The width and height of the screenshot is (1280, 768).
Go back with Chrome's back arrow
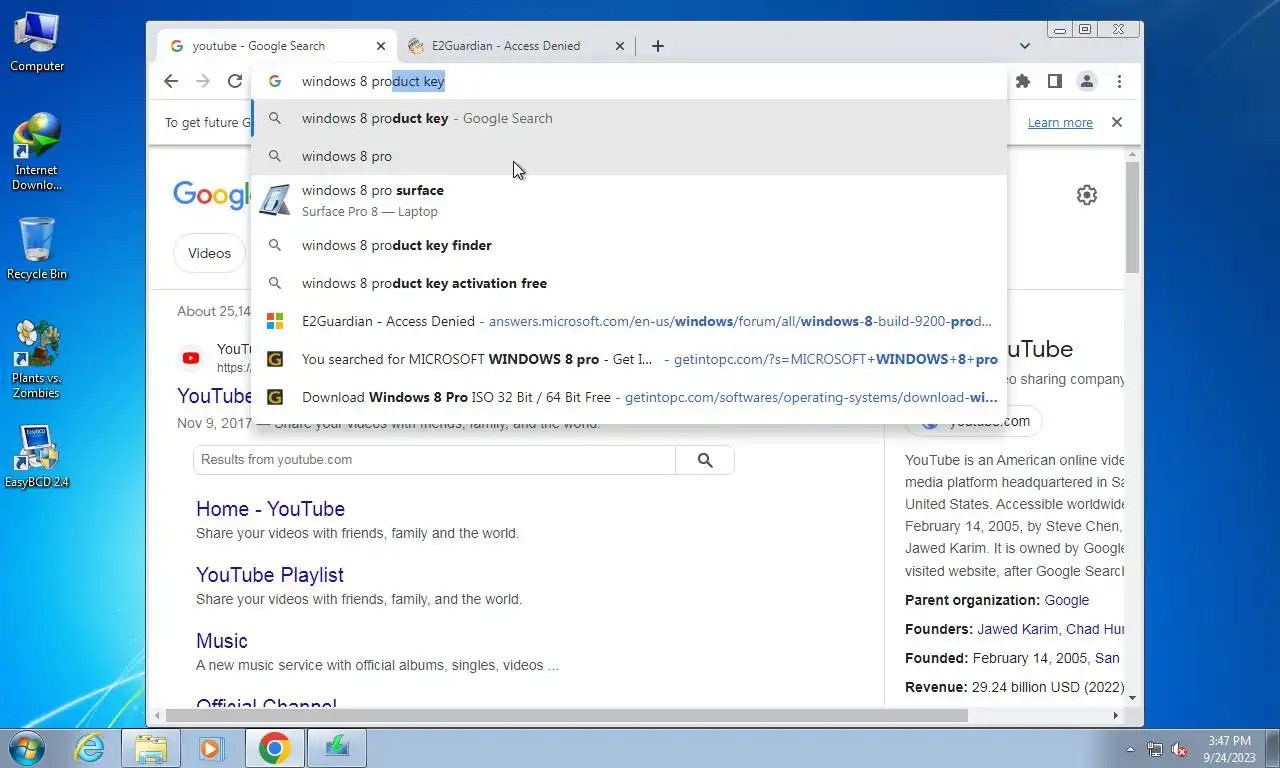171,81
